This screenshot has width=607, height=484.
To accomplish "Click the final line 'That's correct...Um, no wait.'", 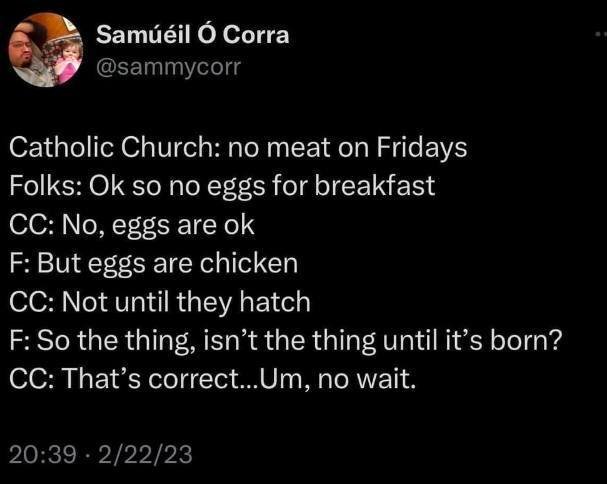I will click(212, 378).
